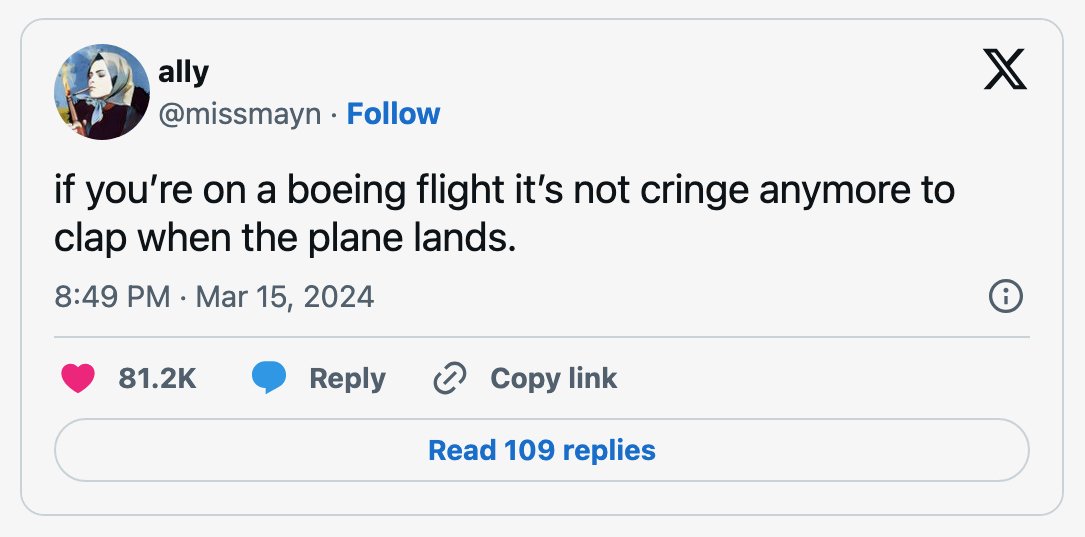1085x537 pixels.
Task: Click the line "clap when the plane lands."
Action: [286, 239]
